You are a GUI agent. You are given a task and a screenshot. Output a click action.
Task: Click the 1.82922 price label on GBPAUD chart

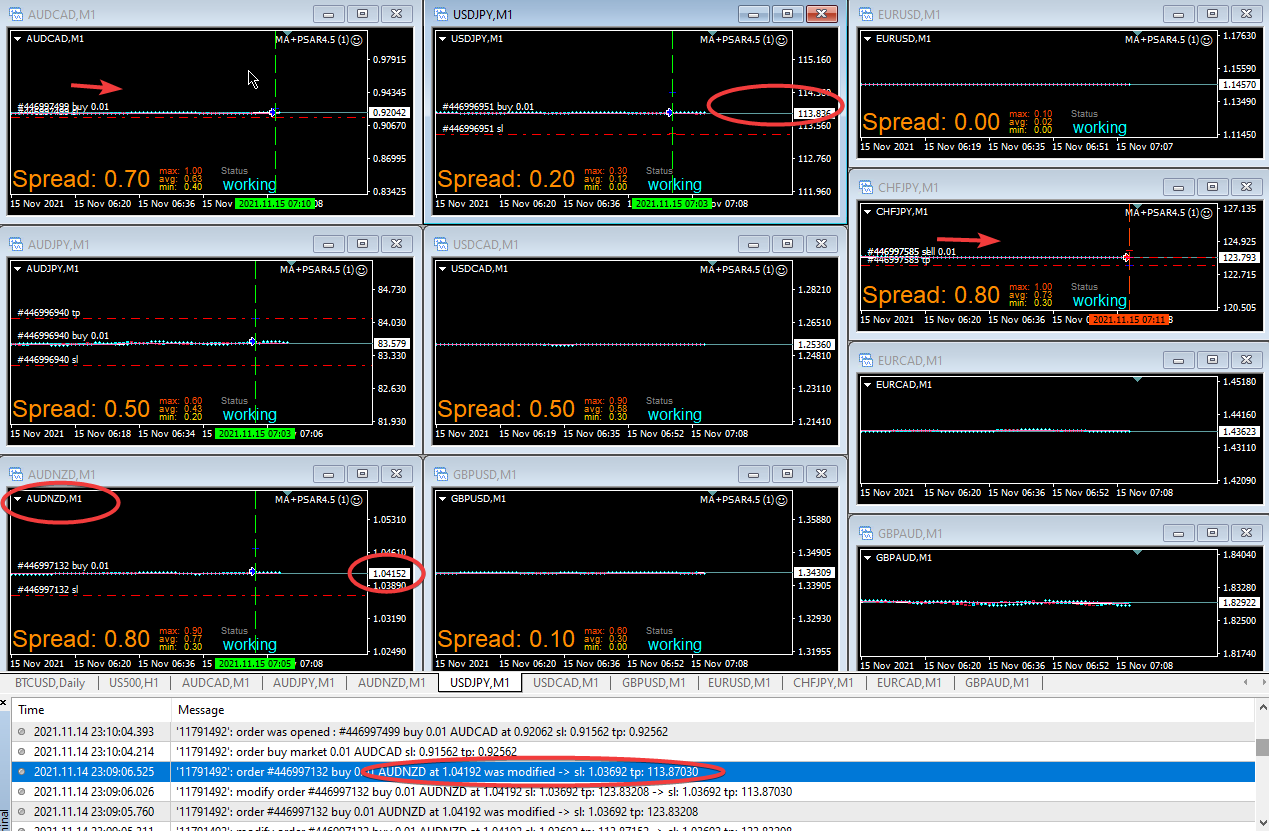point(1239,603)
